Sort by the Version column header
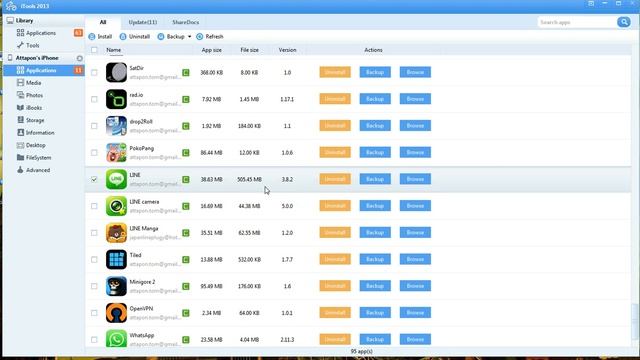Viewport: 640px width, 360px height. coord(287,50)
